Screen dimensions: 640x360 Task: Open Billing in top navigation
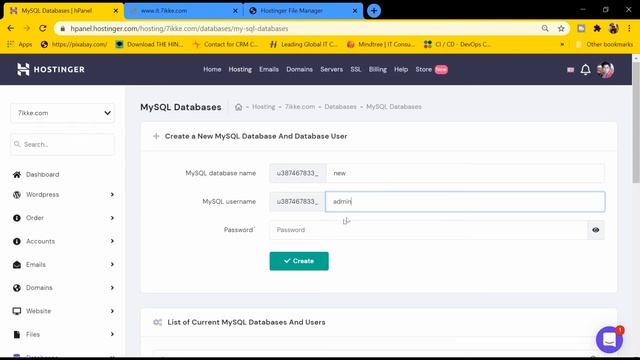coord(378,69)
